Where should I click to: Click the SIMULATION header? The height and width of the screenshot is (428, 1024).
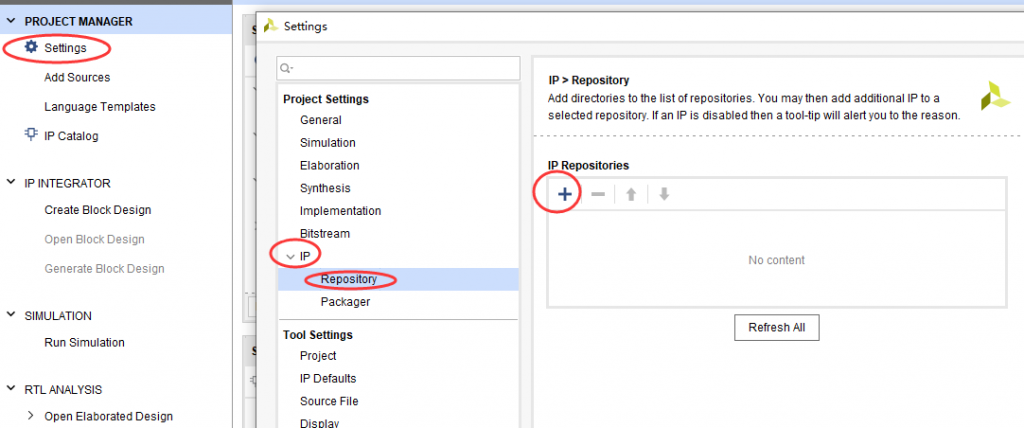[58, 316]
